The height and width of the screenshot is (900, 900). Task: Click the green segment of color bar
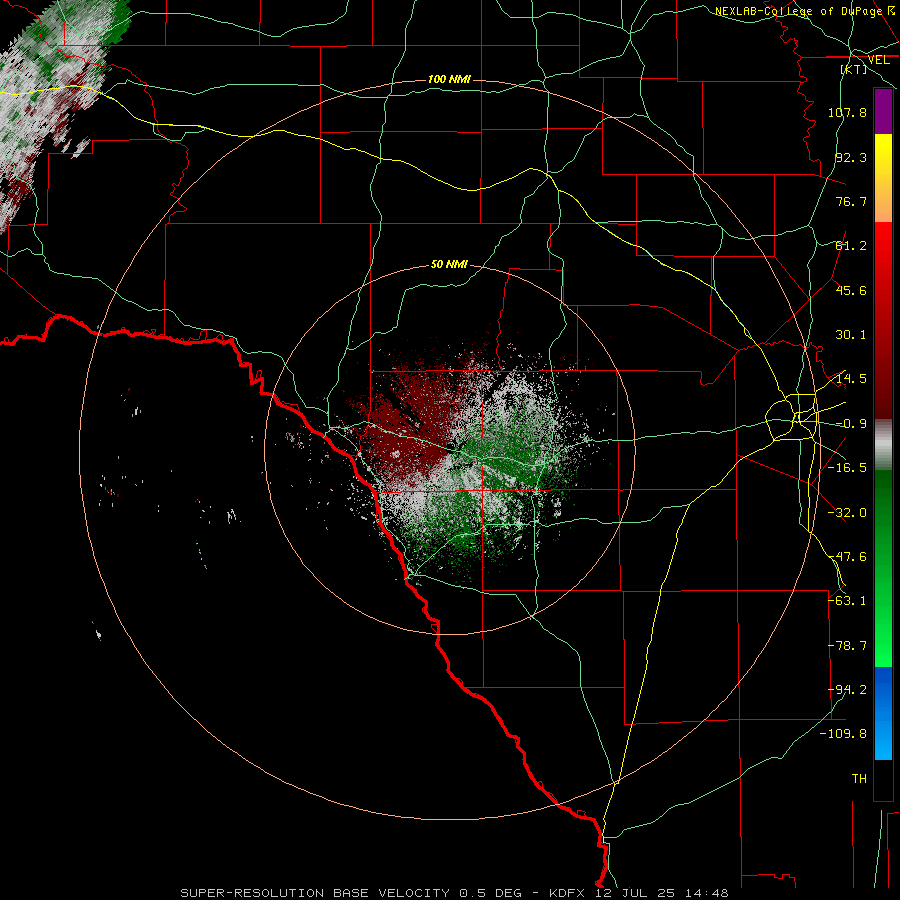tap(883, 568)
